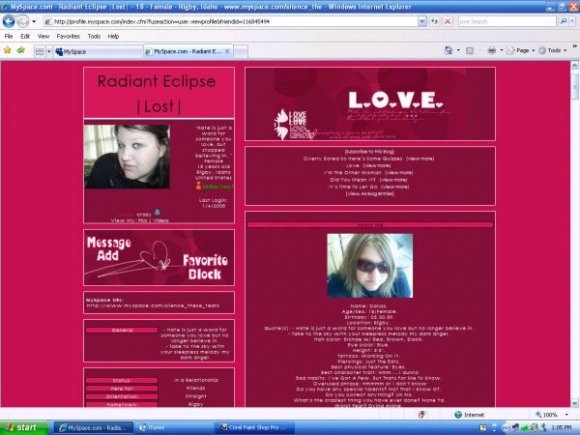
Task: Click the Internet zone status indicator
Action: (469, 415)
